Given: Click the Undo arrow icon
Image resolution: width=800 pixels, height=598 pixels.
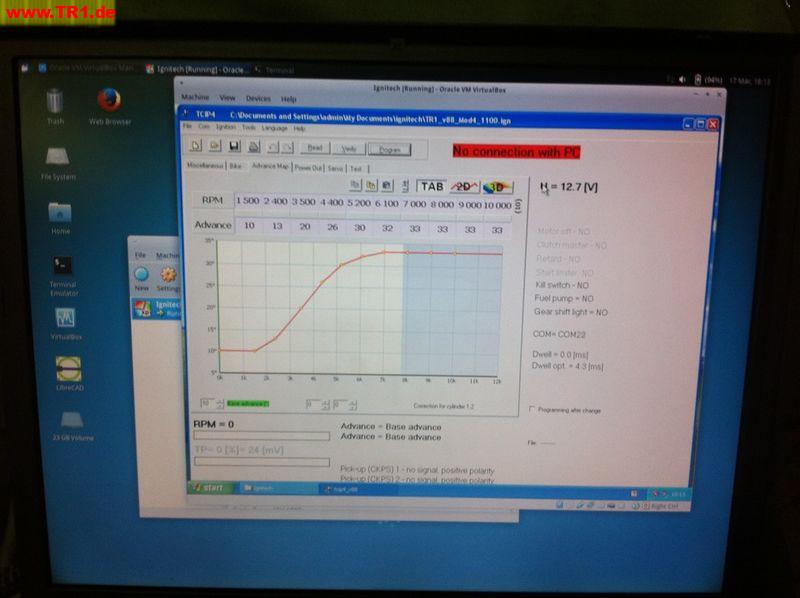Looking at the screenshot, I should (x=273, y=147).
